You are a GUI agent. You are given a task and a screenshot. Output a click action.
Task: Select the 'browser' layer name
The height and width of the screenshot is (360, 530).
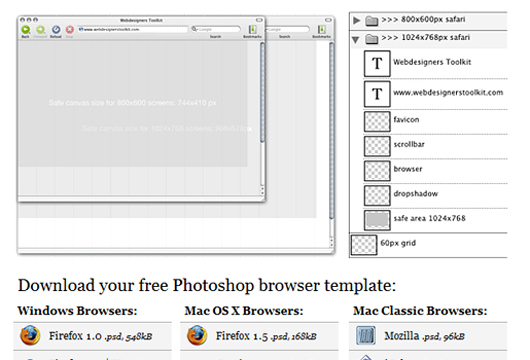[x=408, y=169]
